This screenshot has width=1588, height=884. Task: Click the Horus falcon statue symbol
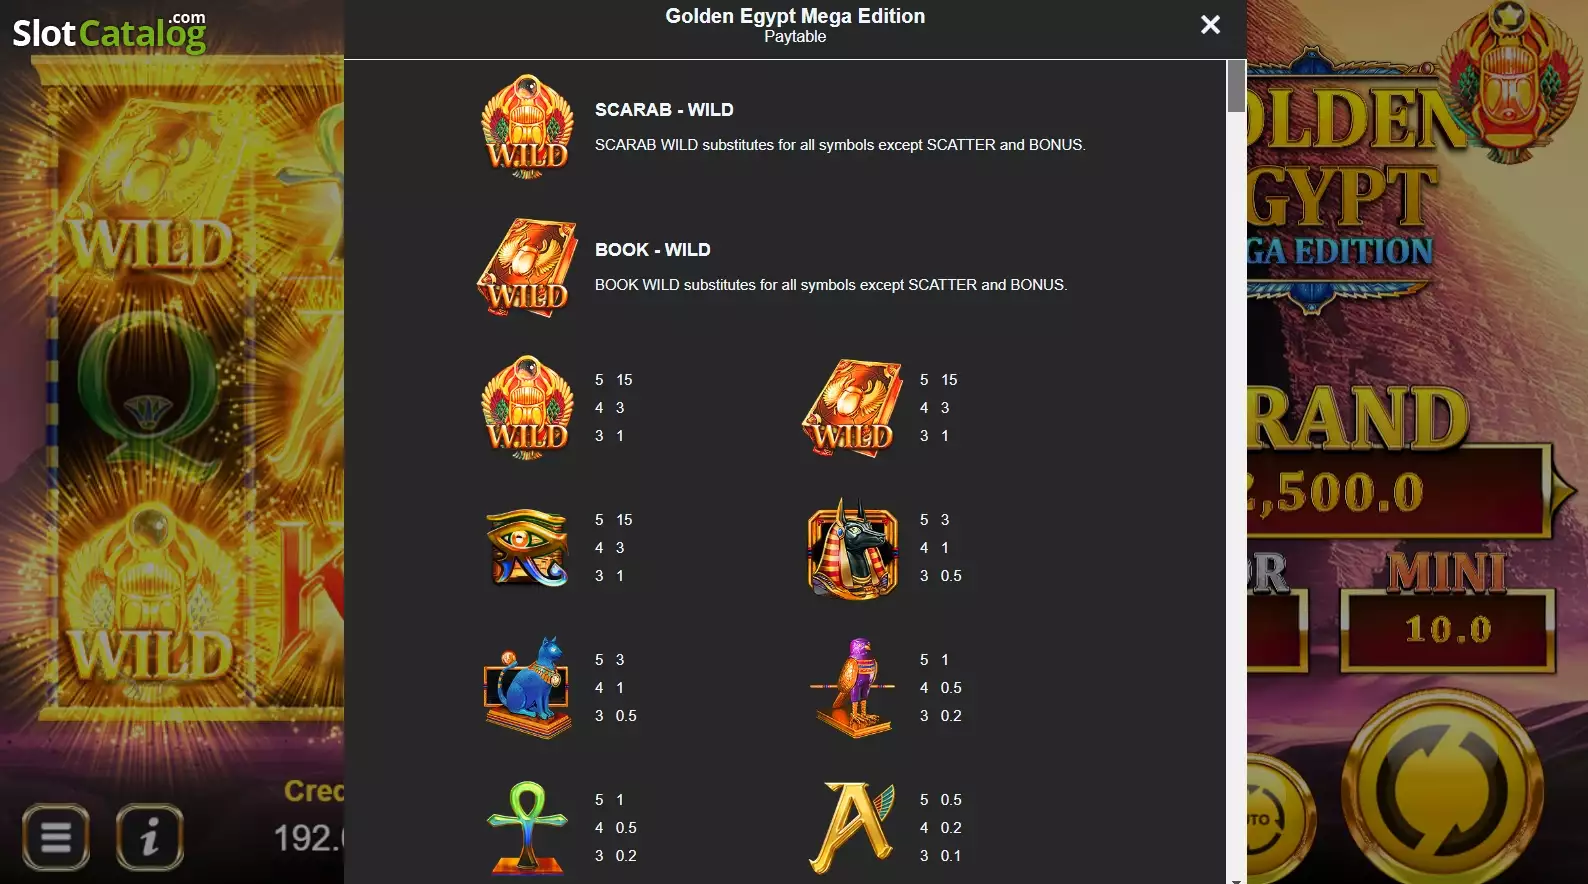tap(853, 688)
